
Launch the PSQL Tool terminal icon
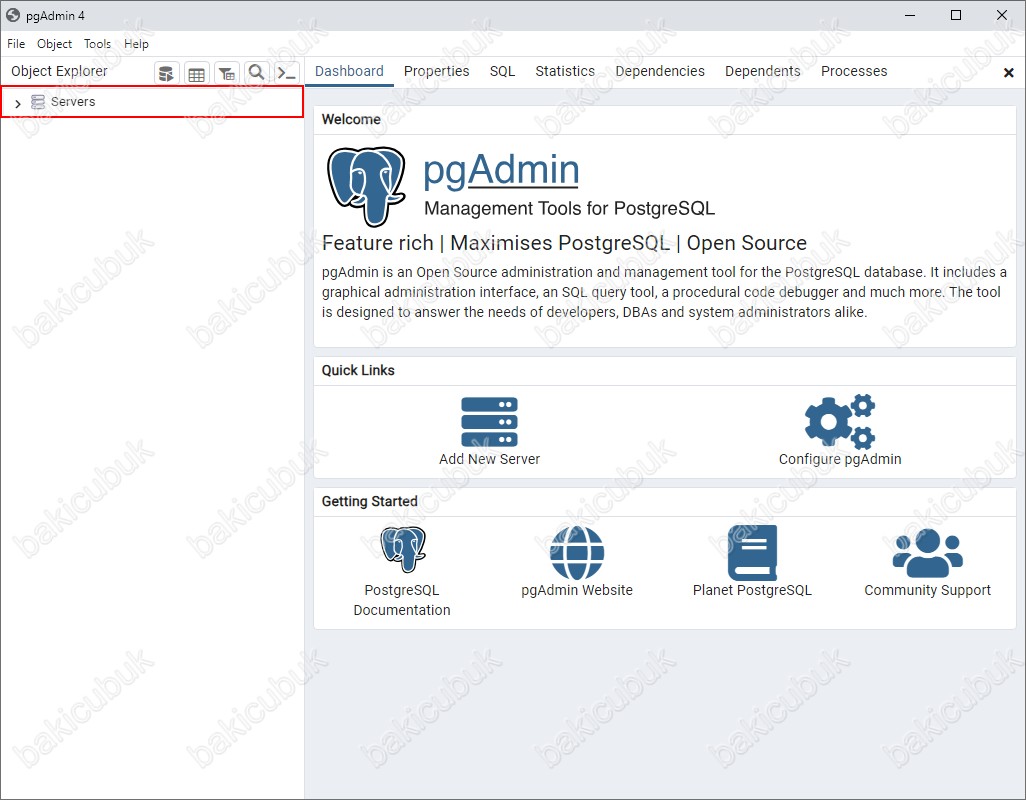(287, 73)
